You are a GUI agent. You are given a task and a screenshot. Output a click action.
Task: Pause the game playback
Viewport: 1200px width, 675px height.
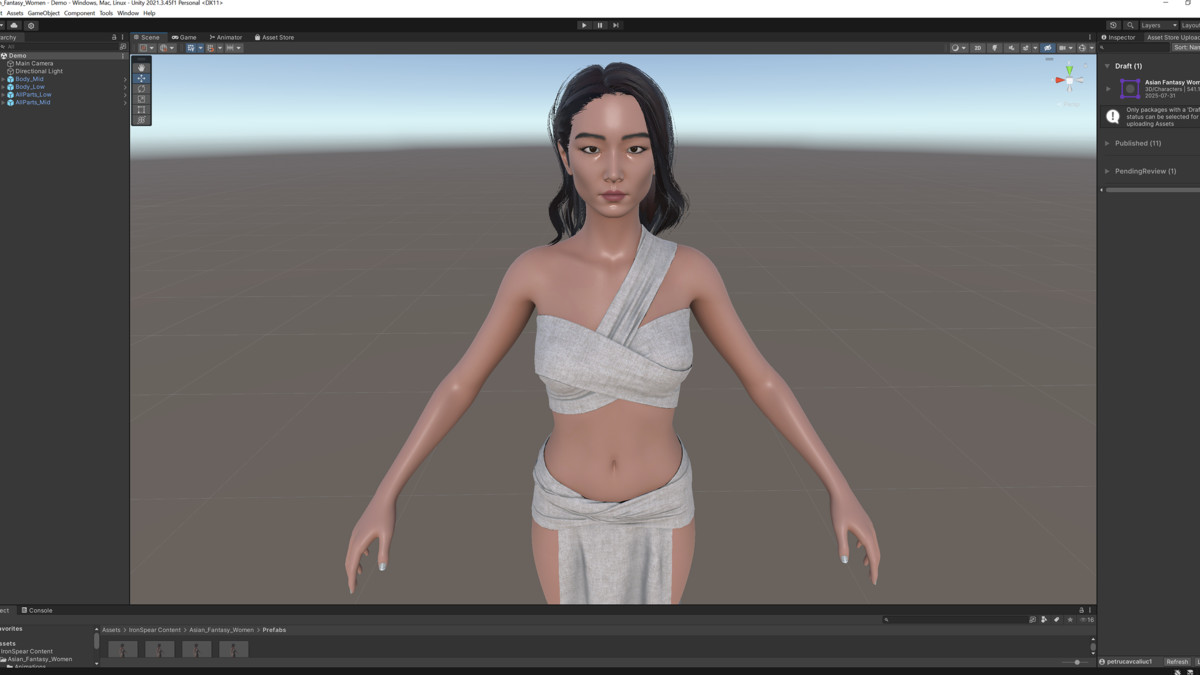[x=600, y=25]
